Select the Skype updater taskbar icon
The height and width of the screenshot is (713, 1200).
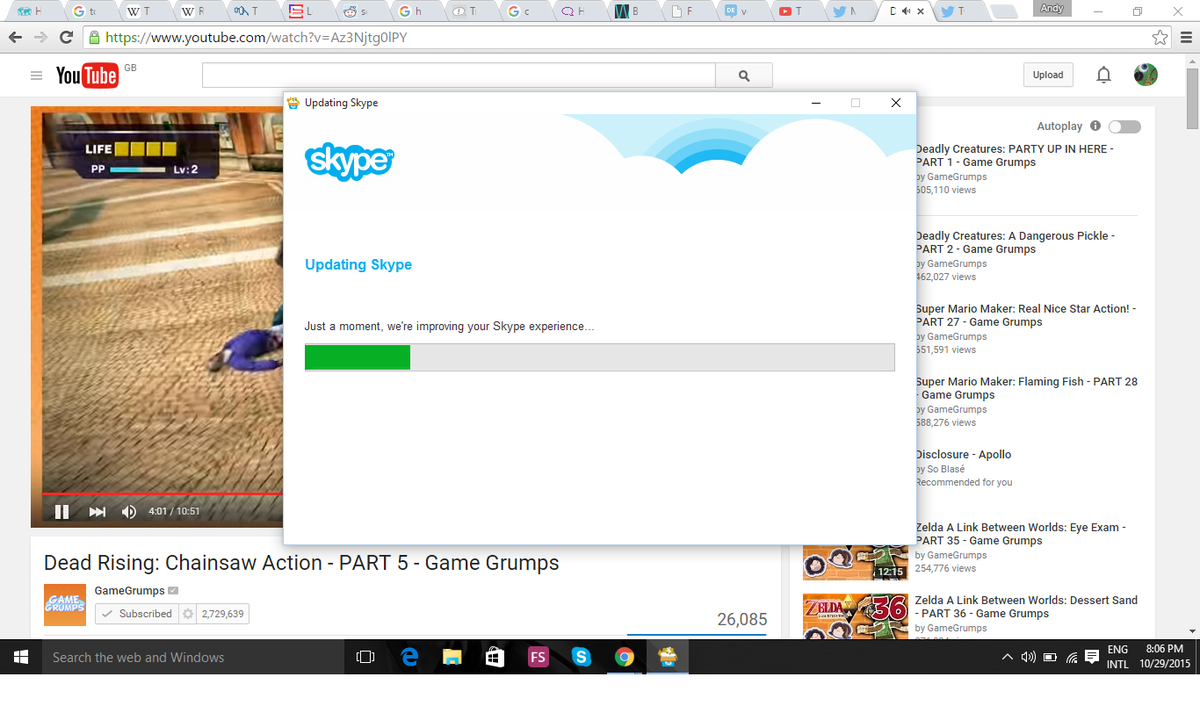[667, 657]
